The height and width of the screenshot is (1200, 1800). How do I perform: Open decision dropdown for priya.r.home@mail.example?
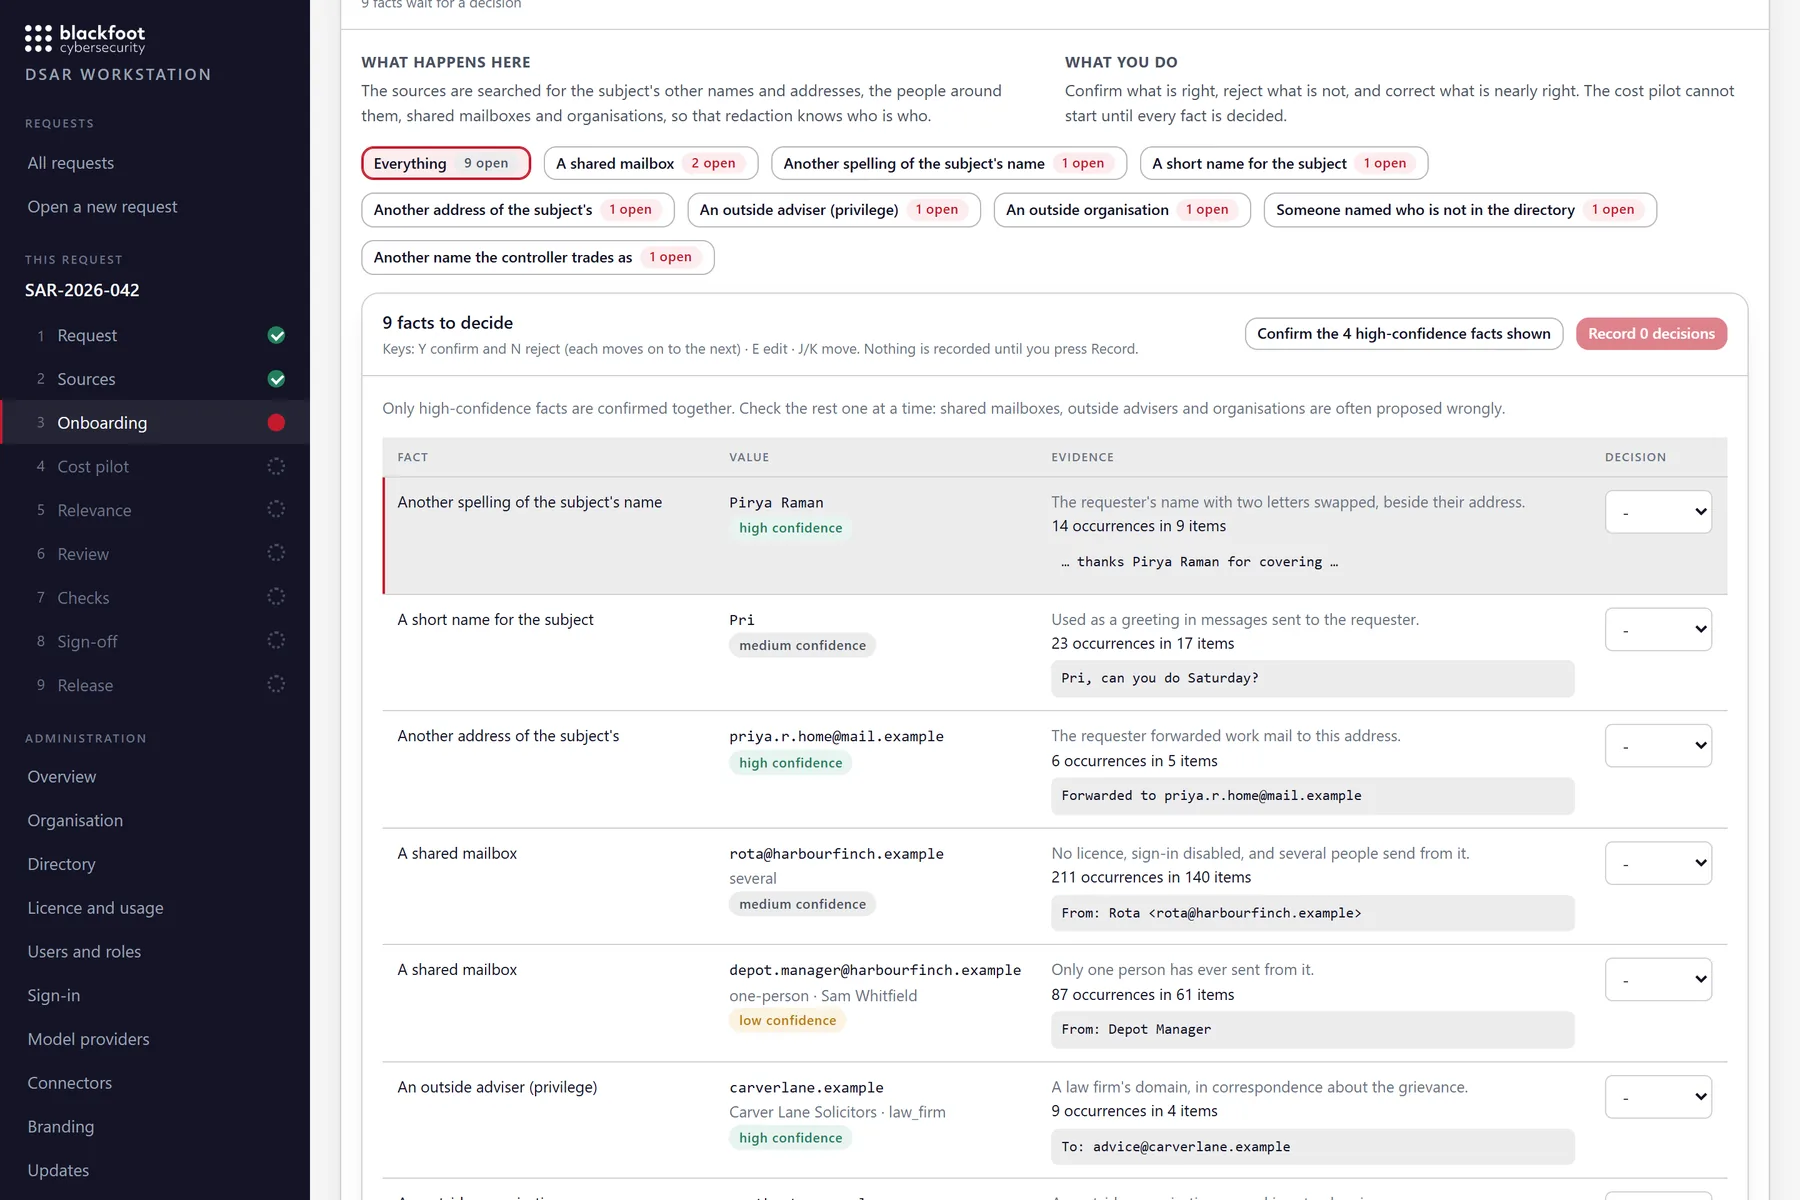pos(1658,746)
